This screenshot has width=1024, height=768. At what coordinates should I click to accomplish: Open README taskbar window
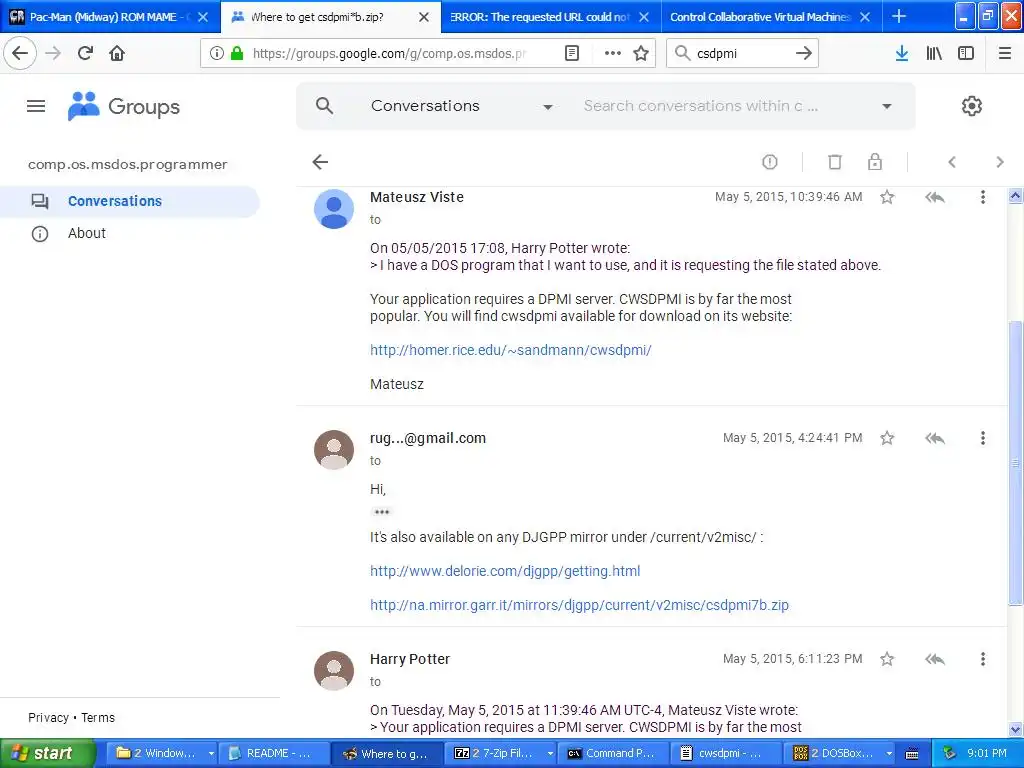276,754
